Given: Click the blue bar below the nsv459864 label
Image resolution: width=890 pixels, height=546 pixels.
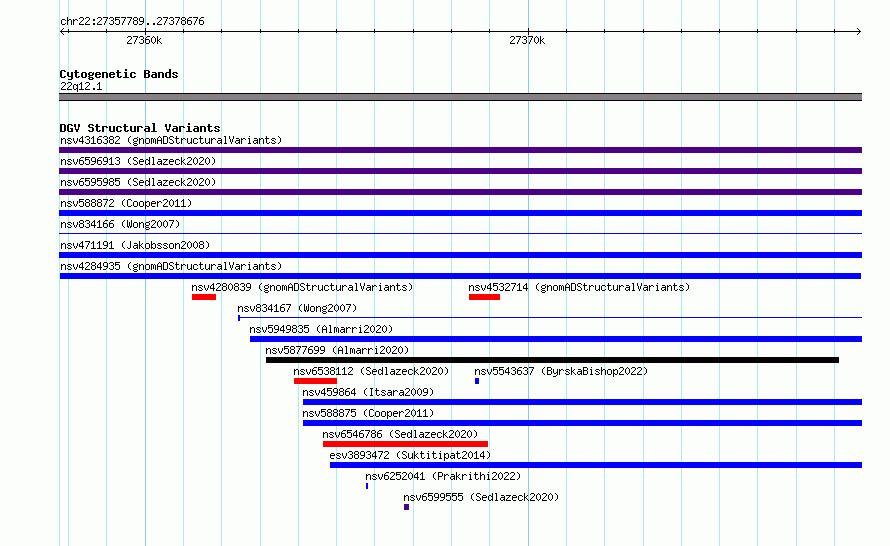Looking at the screenshot, I should point(582,402).
